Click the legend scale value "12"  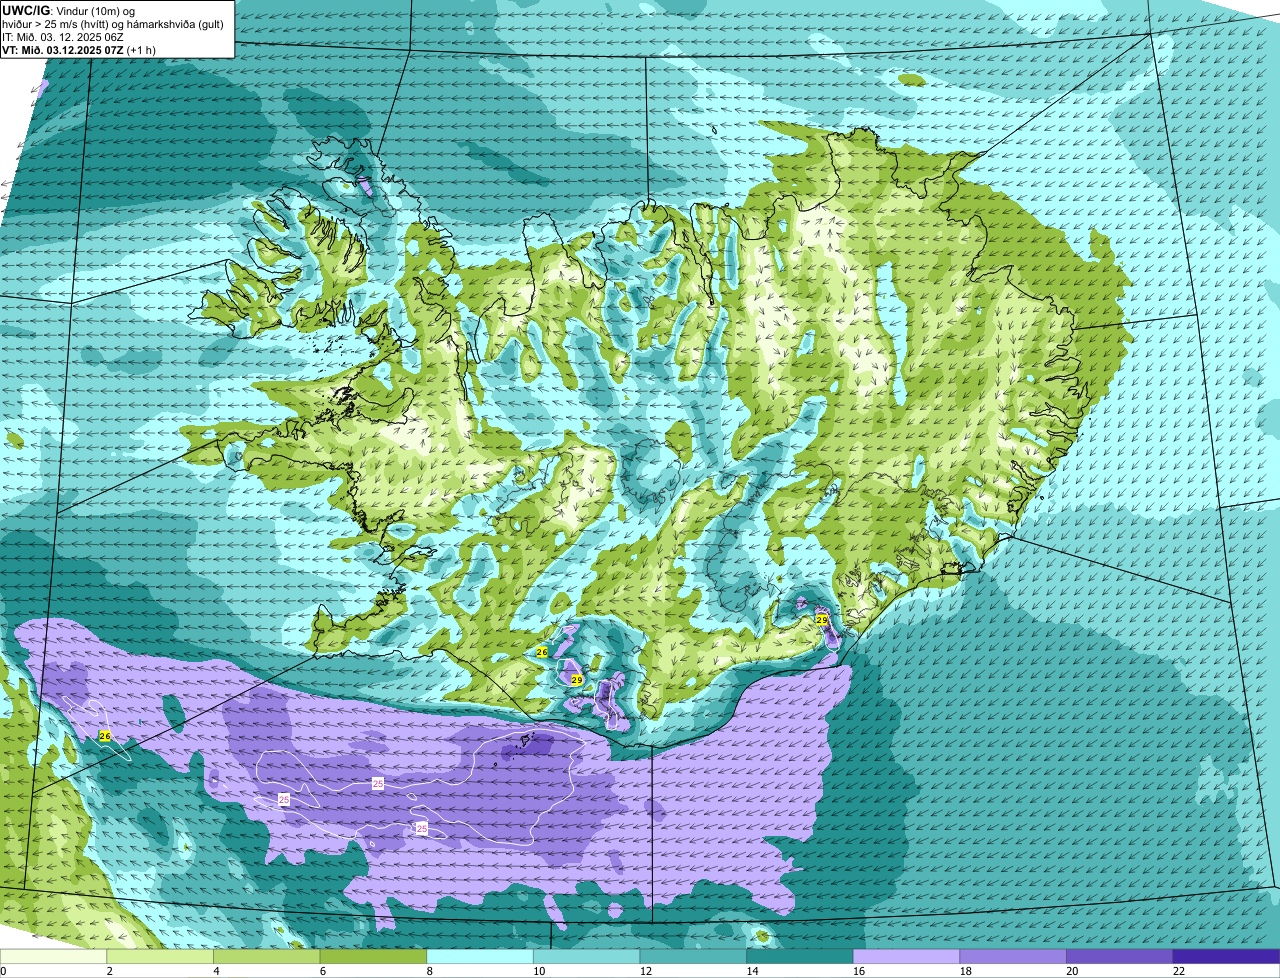click(645, 971)
